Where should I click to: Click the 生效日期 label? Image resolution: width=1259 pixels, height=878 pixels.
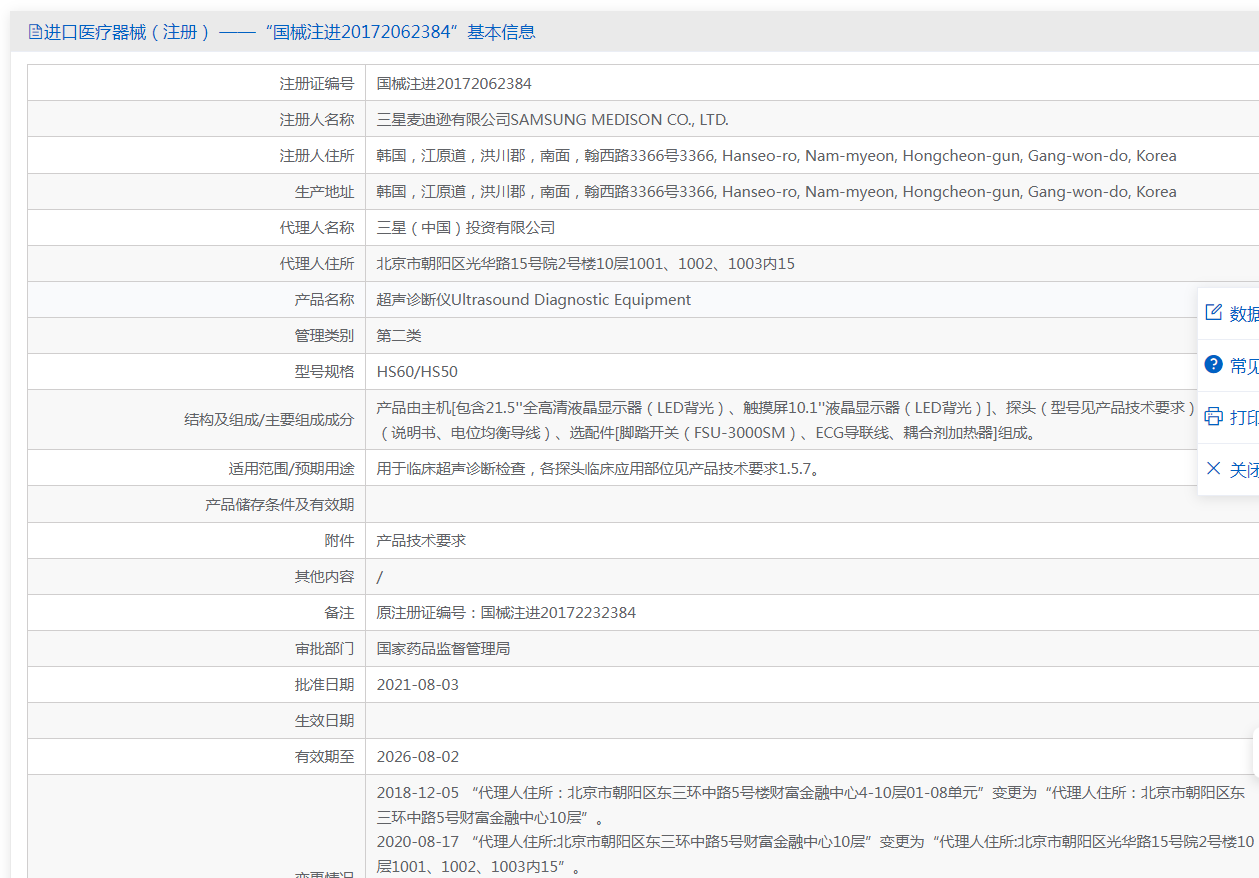click(324, 721)
